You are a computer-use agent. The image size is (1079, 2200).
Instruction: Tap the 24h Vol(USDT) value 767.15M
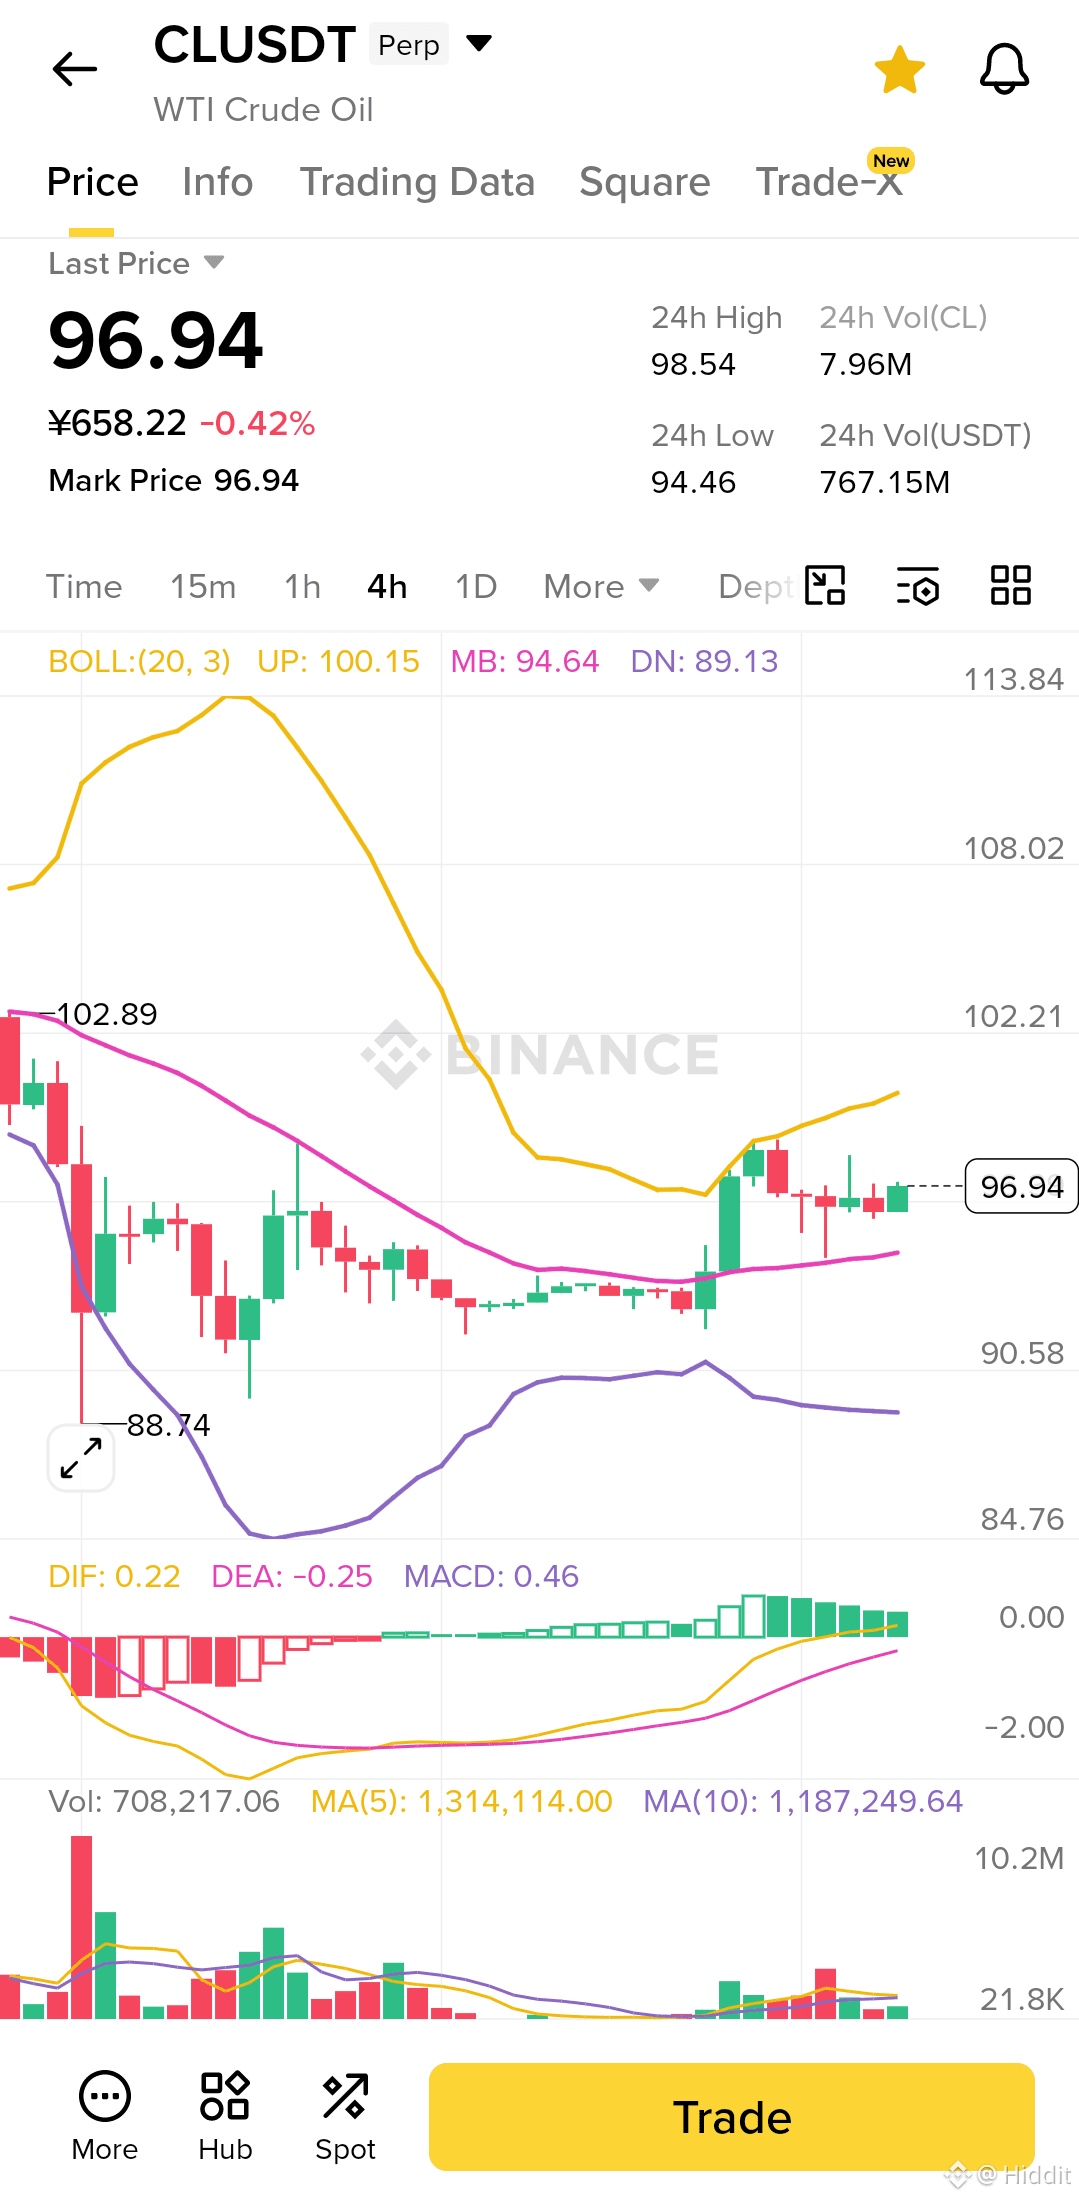884,482
